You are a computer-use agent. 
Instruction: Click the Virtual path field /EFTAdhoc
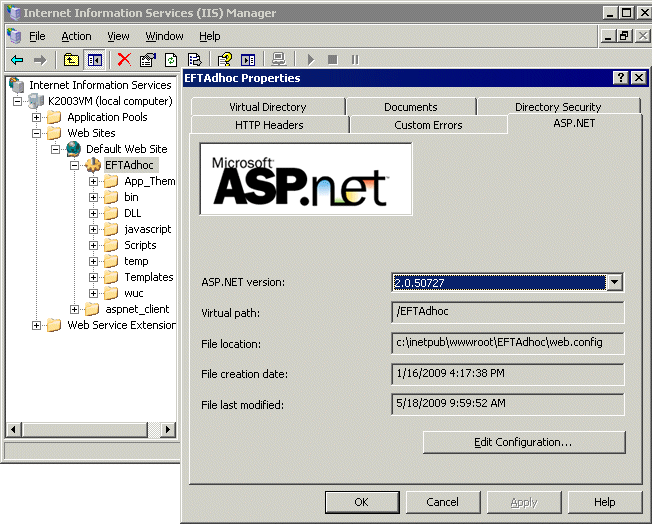click(508, 312)
